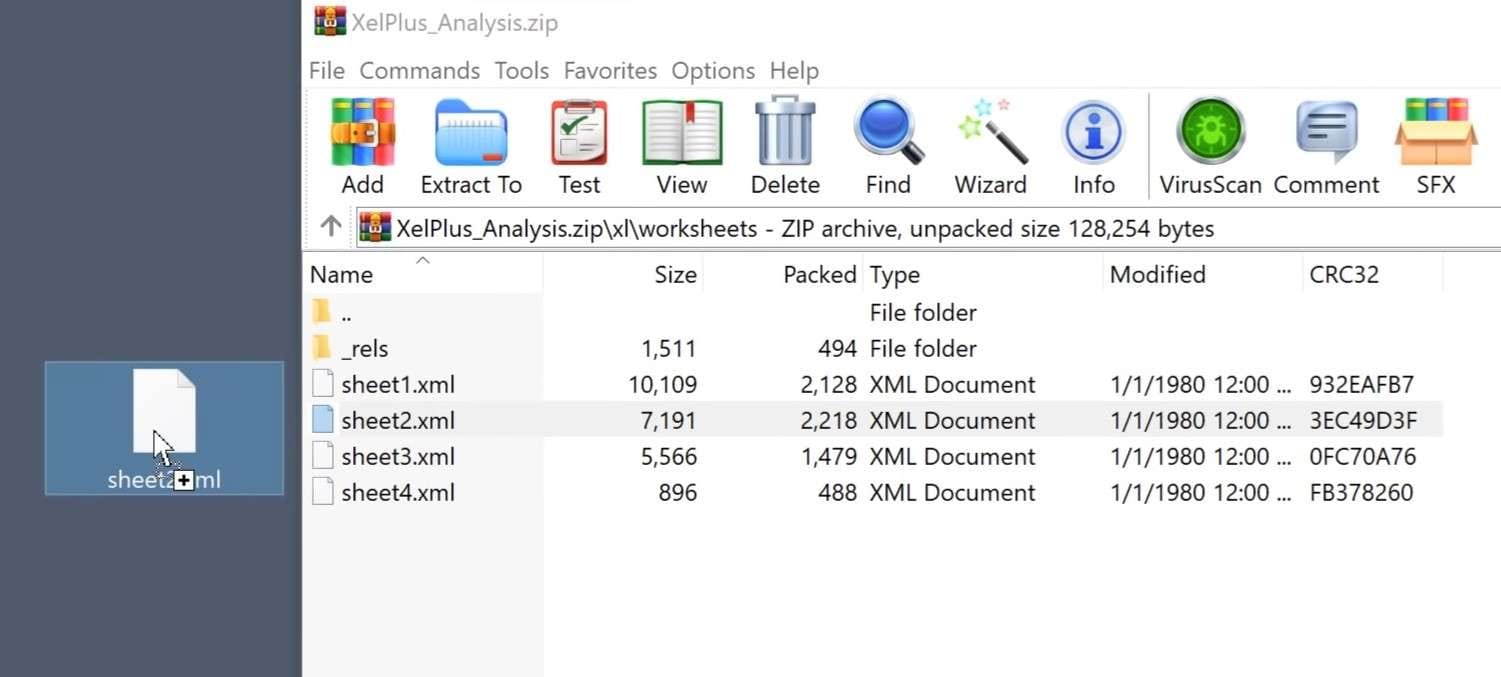Open the Options menu

pos(713,71)
